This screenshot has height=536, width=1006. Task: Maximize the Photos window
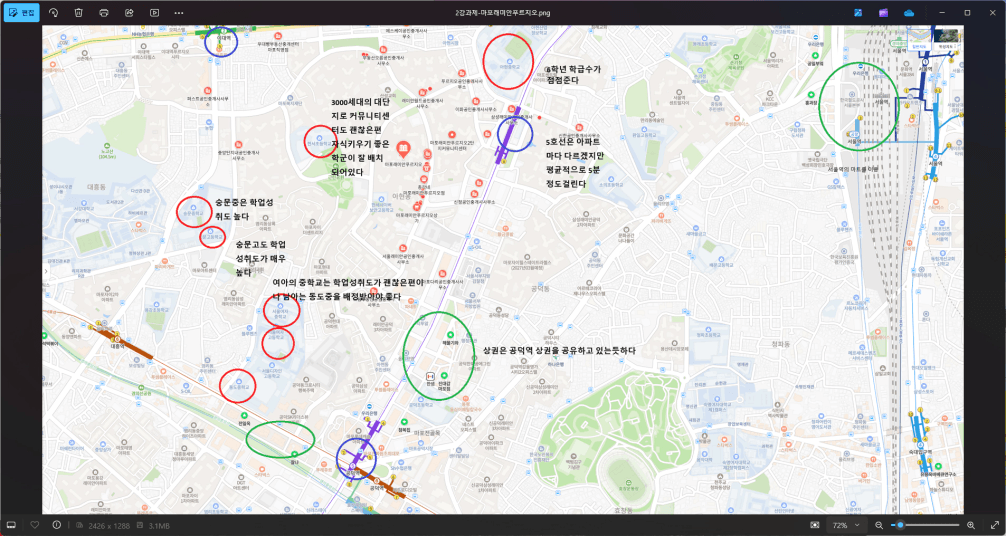pos(968,12)
